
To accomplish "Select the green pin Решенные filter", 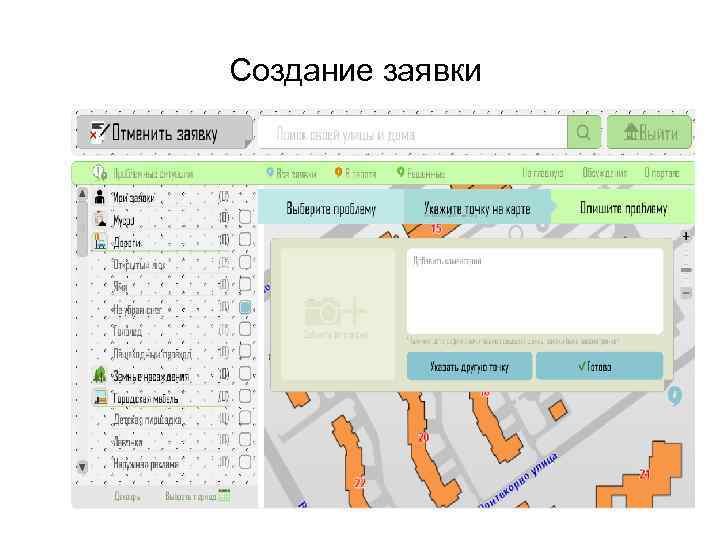I will 421,173.
